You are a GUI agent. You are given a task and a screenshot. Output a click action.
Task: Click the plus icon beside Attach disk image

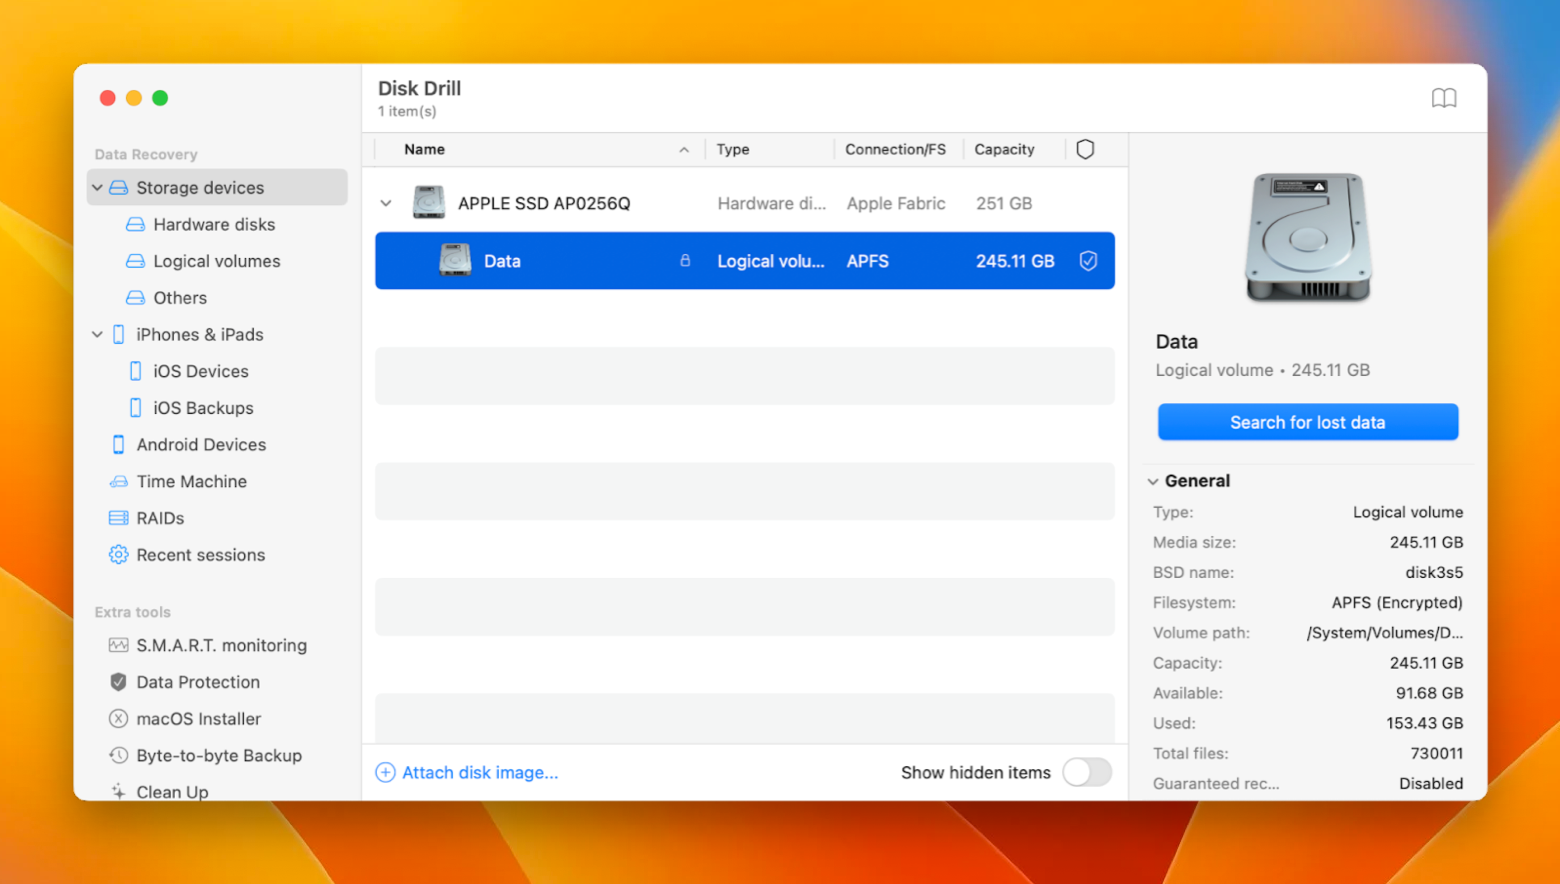385,772
